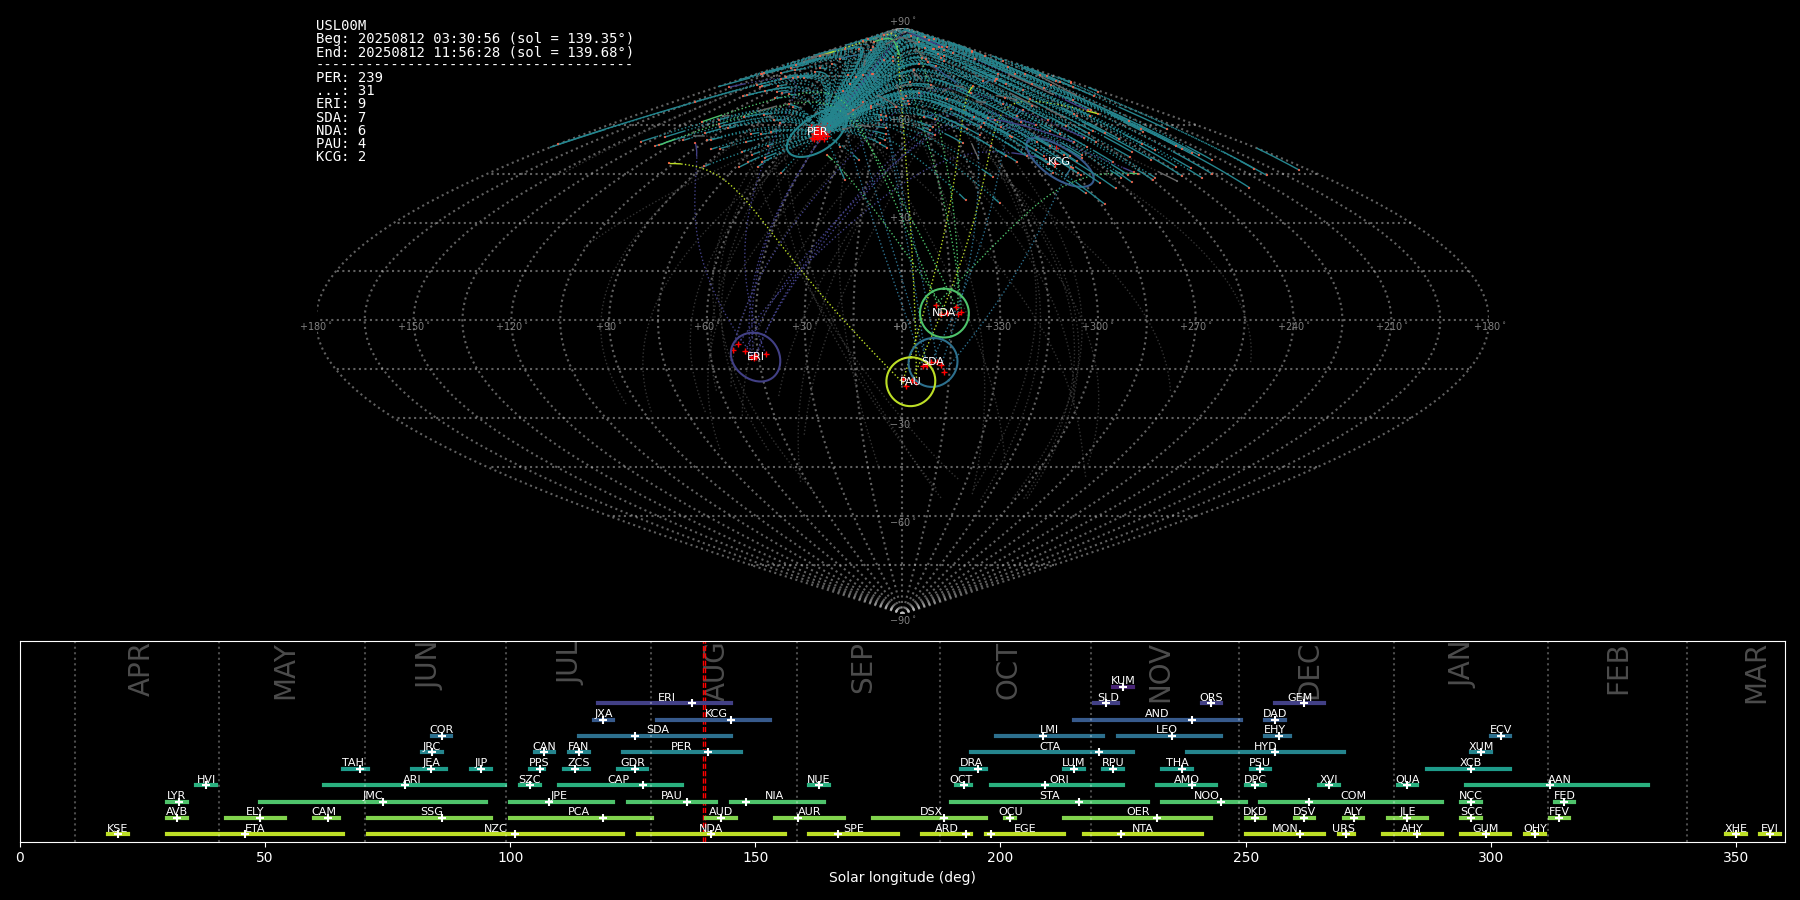
Task: Select the DRA shower bar in timeline
Action: pos(973,769)
